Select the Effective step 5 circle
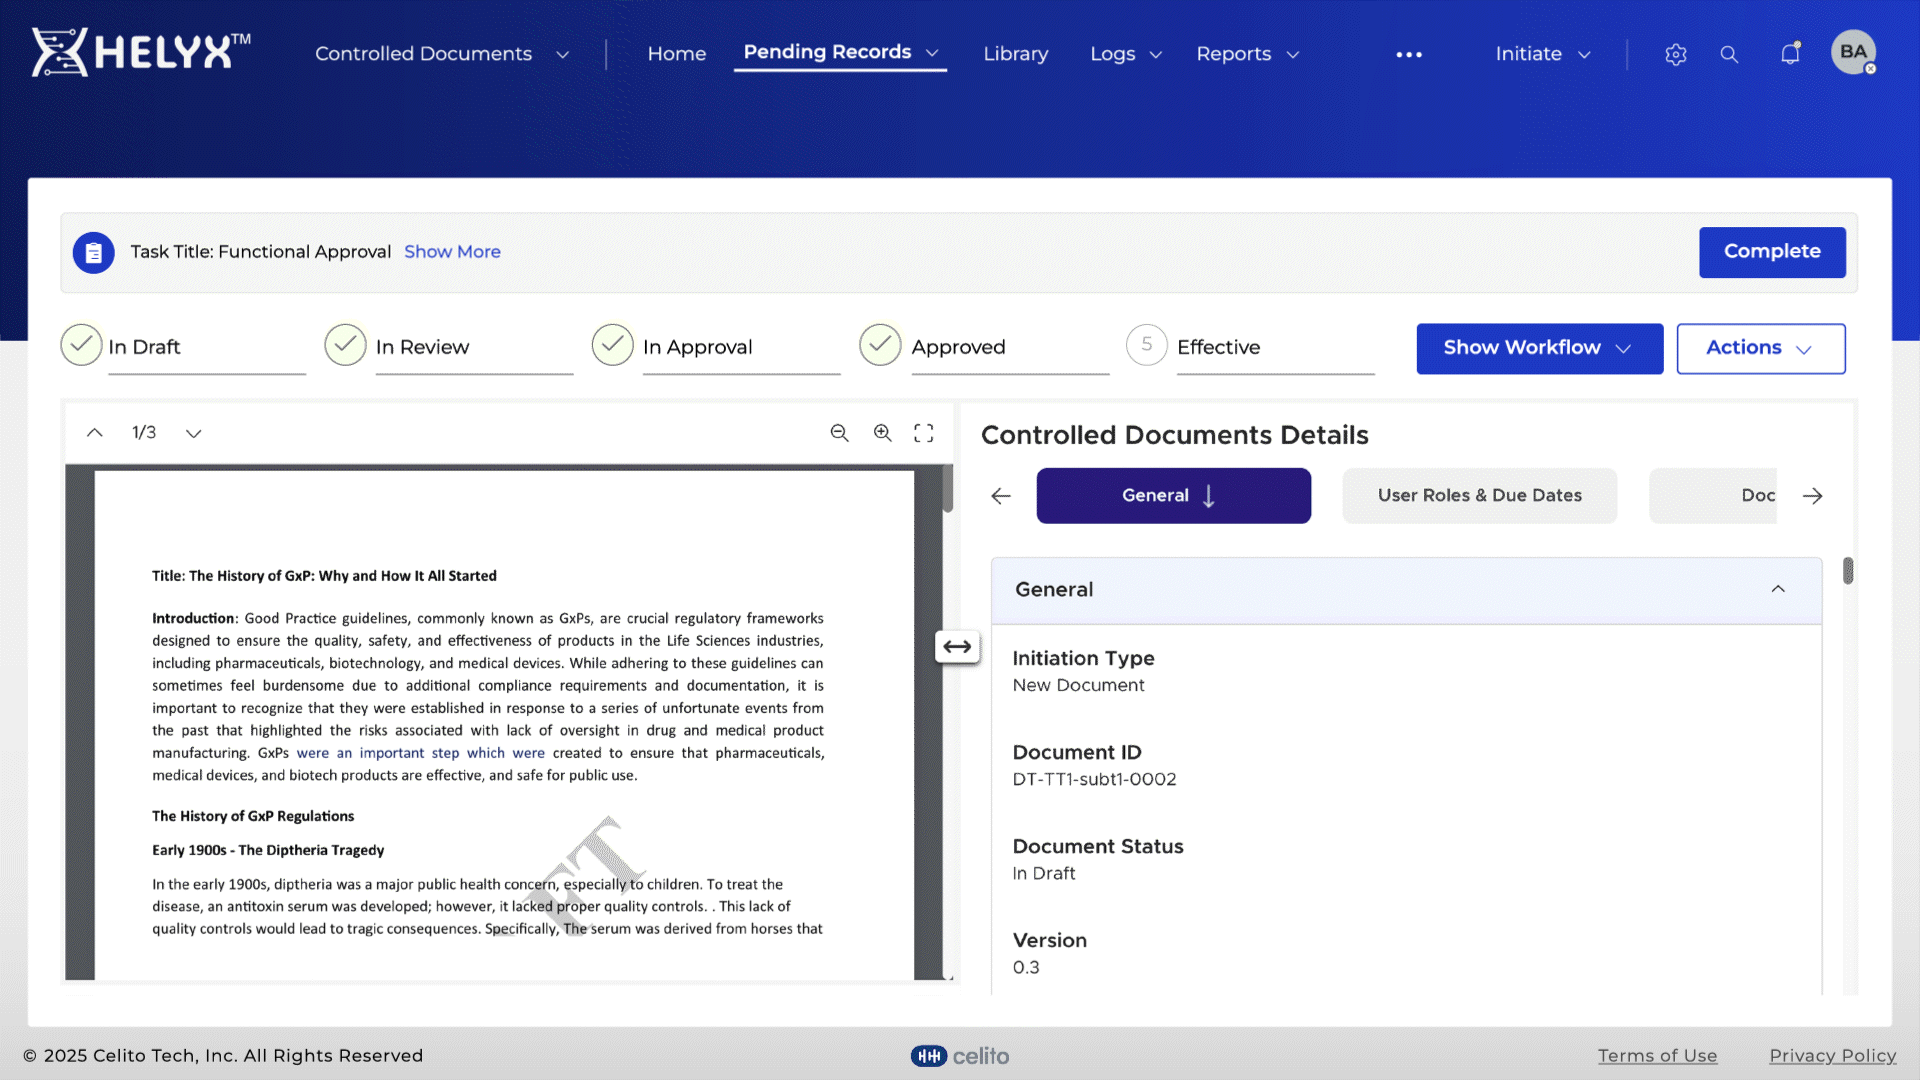Viewport: 1920px width, 1080px height. (1146, 345)
